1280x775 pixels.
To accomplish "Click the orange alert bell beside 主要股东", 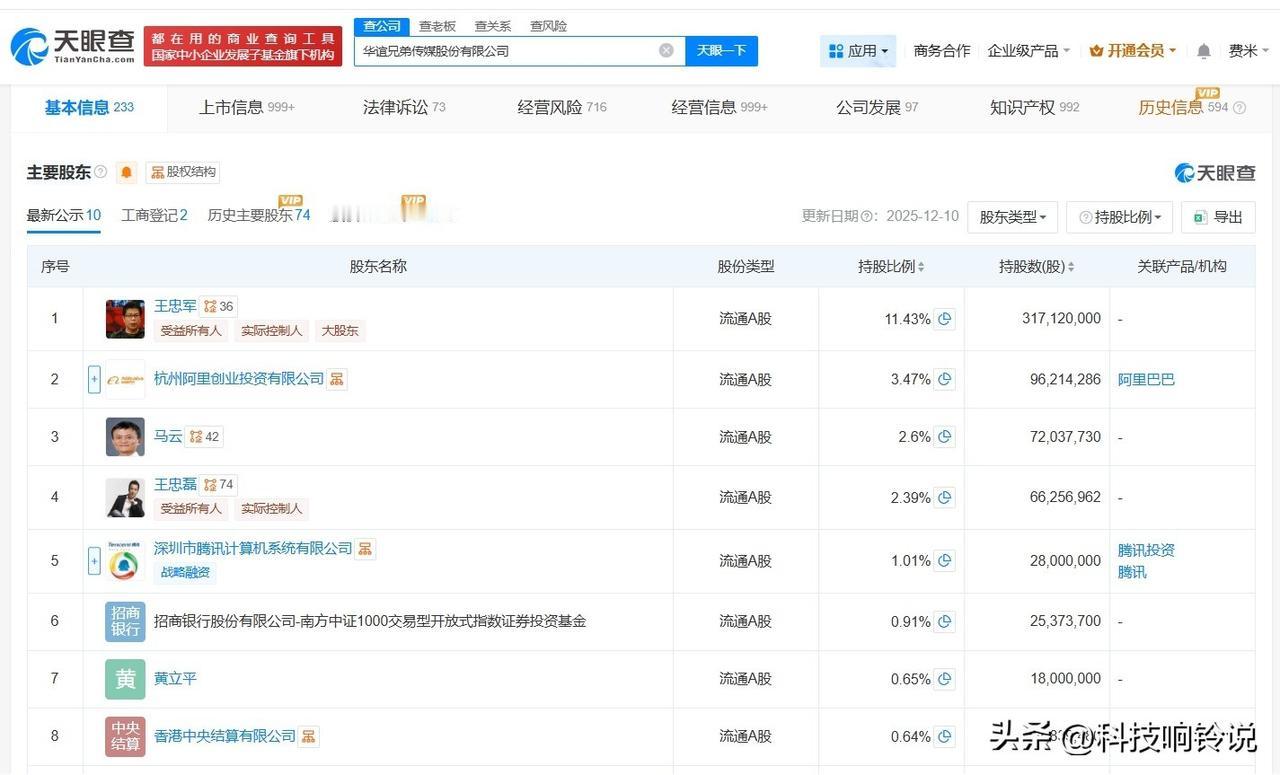I will point(126,172).
